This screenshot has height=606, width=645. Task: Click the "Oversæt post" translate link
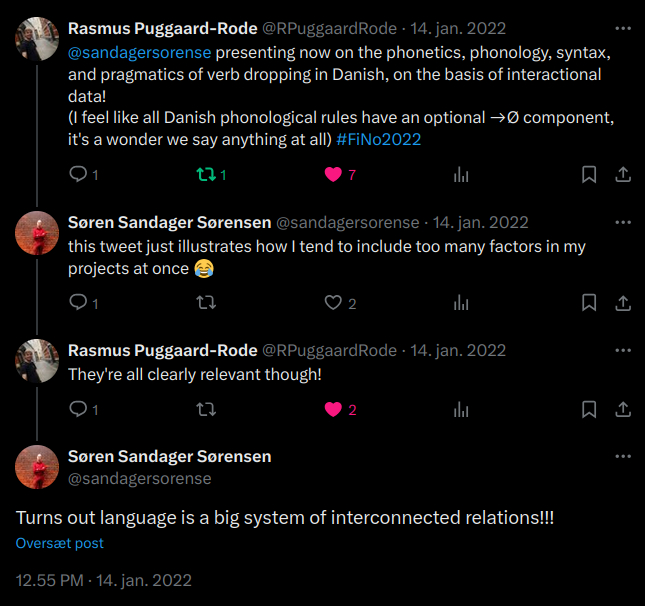point(59,543)
